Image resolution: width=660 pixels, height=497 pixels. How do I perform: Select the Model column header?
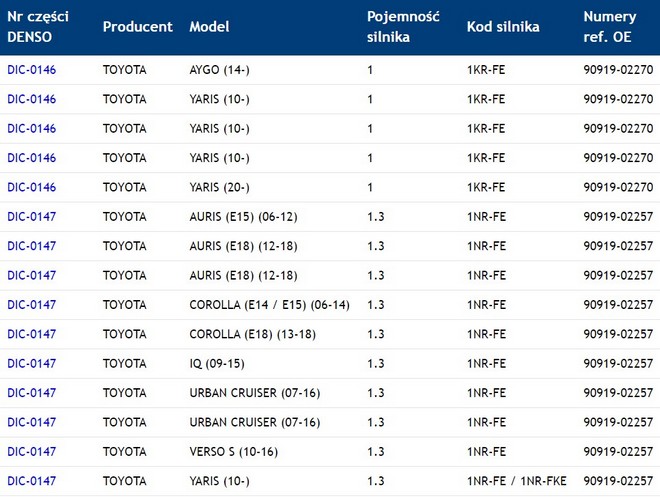click(209, 27)
